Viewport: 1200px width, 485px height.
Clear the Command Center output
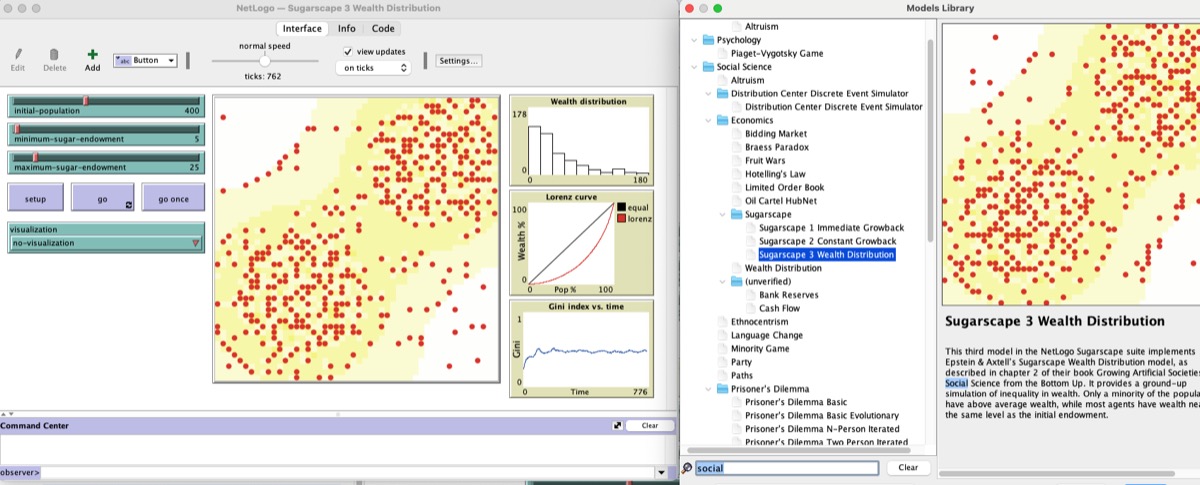click(x=650, y=425)
